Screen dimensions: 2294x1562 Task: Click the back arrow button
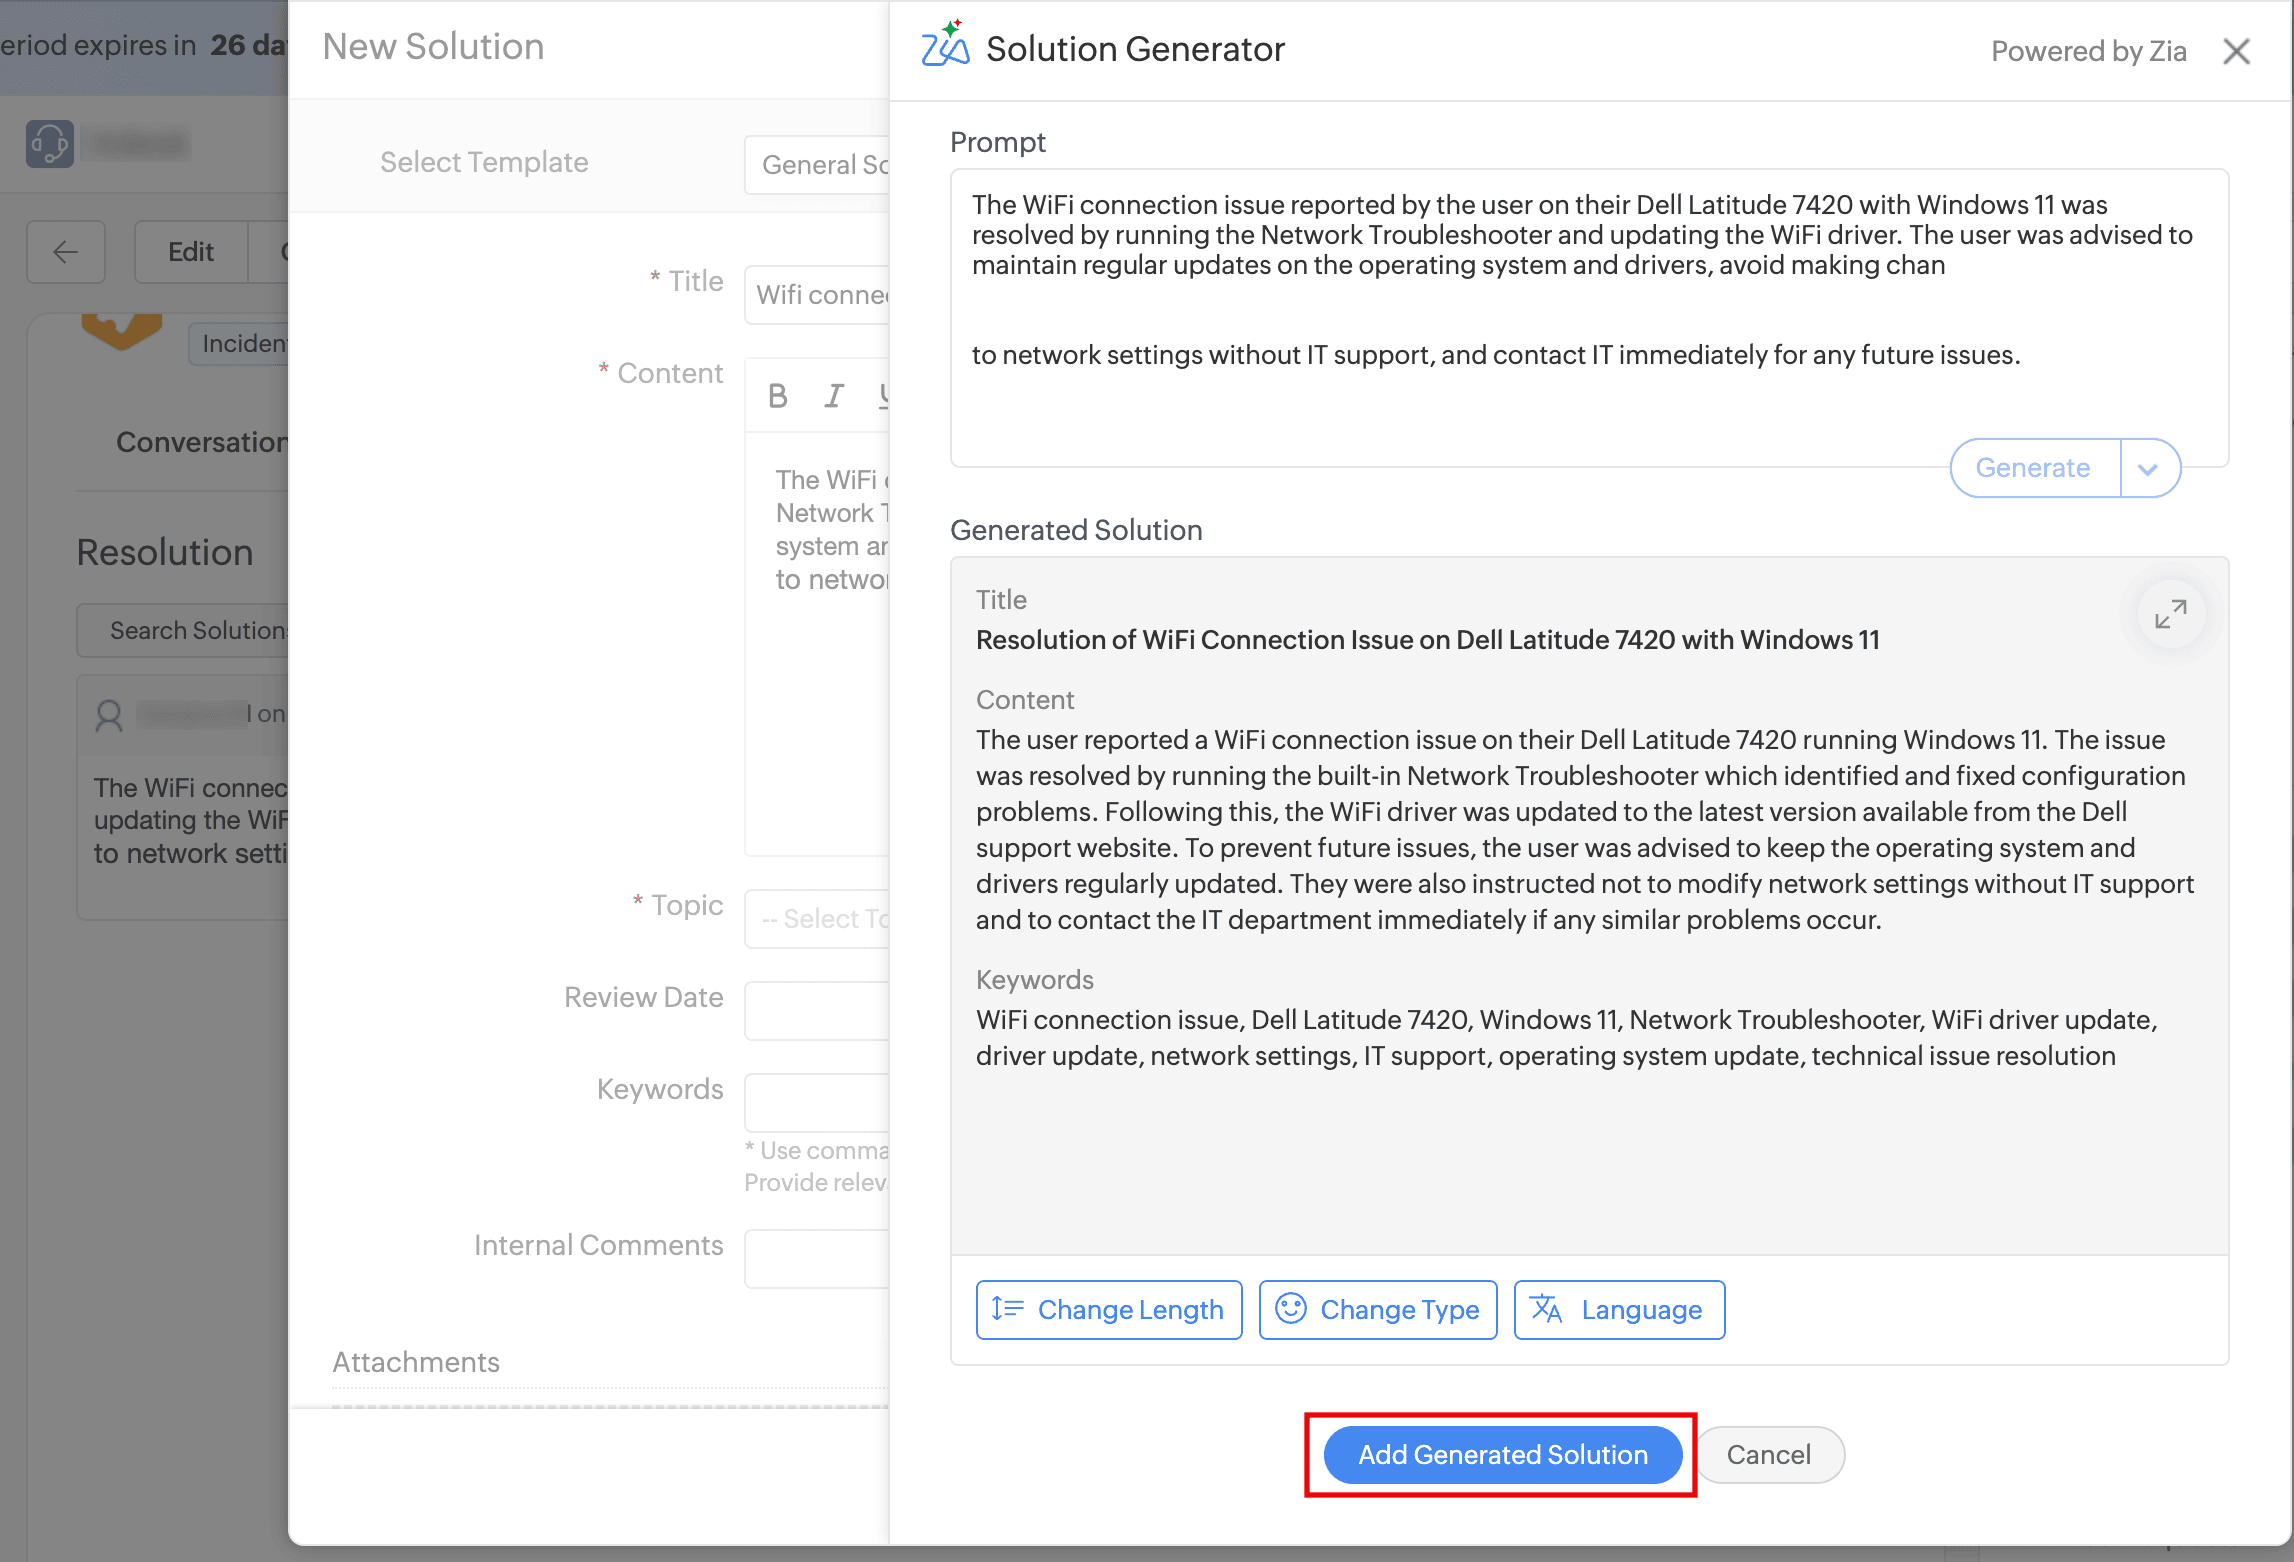pos(66,252)
